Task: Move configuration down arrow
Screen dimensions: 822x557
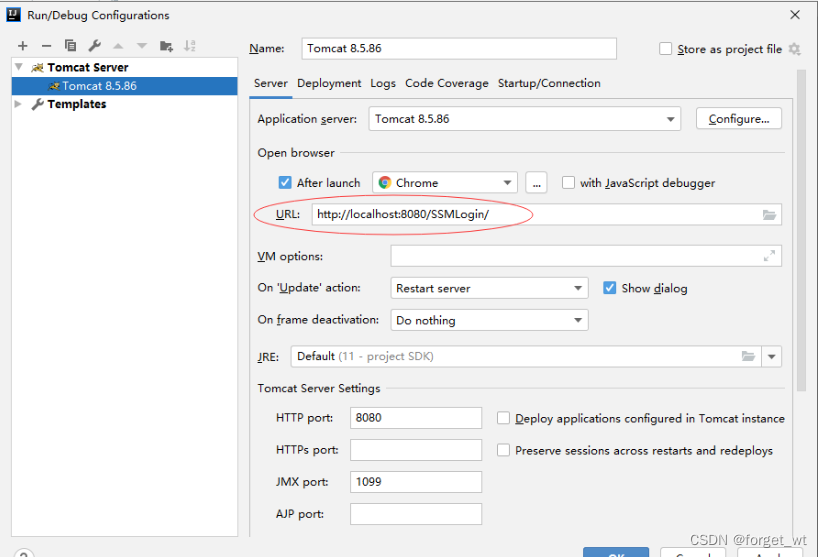Action: tap(142, 46)
